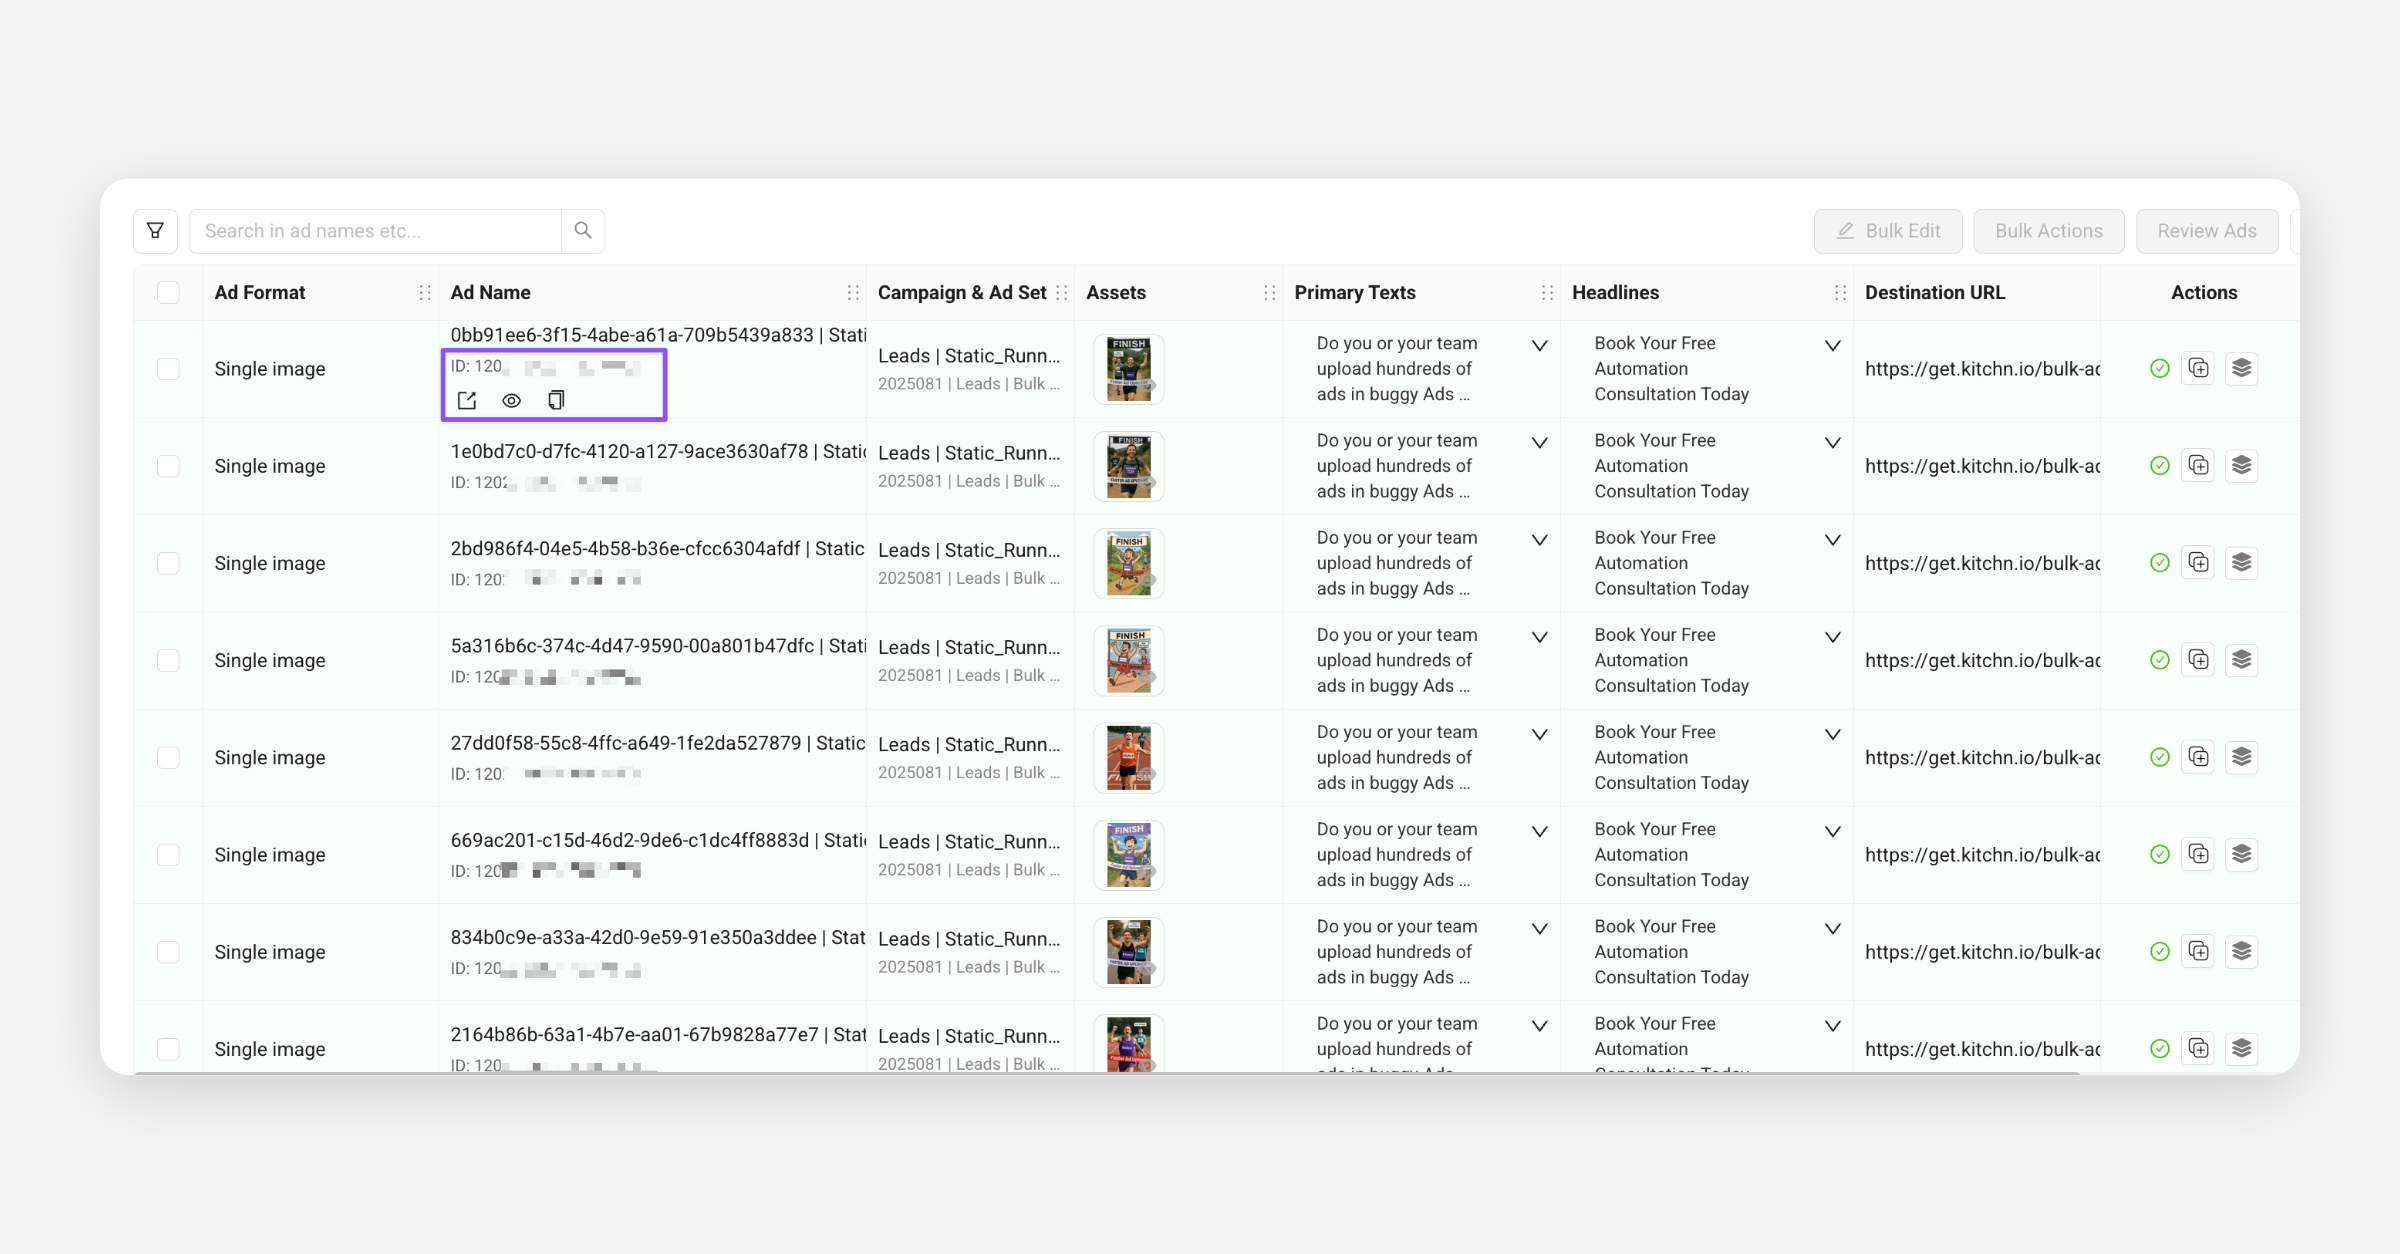This screenshot has height=1254, width=2400.
Task: Click duplicate icon in first row actions
Action: point(2198,368)
